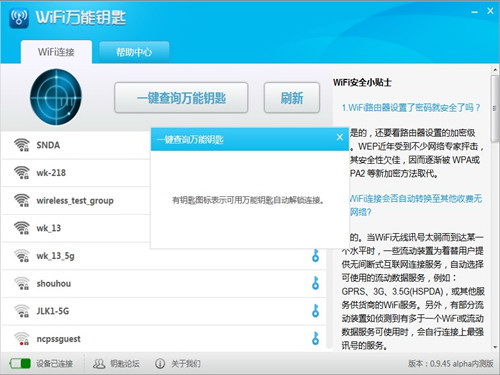Click the radar scan icon
Screen dimensions: 500x375
tap(56, 97)
